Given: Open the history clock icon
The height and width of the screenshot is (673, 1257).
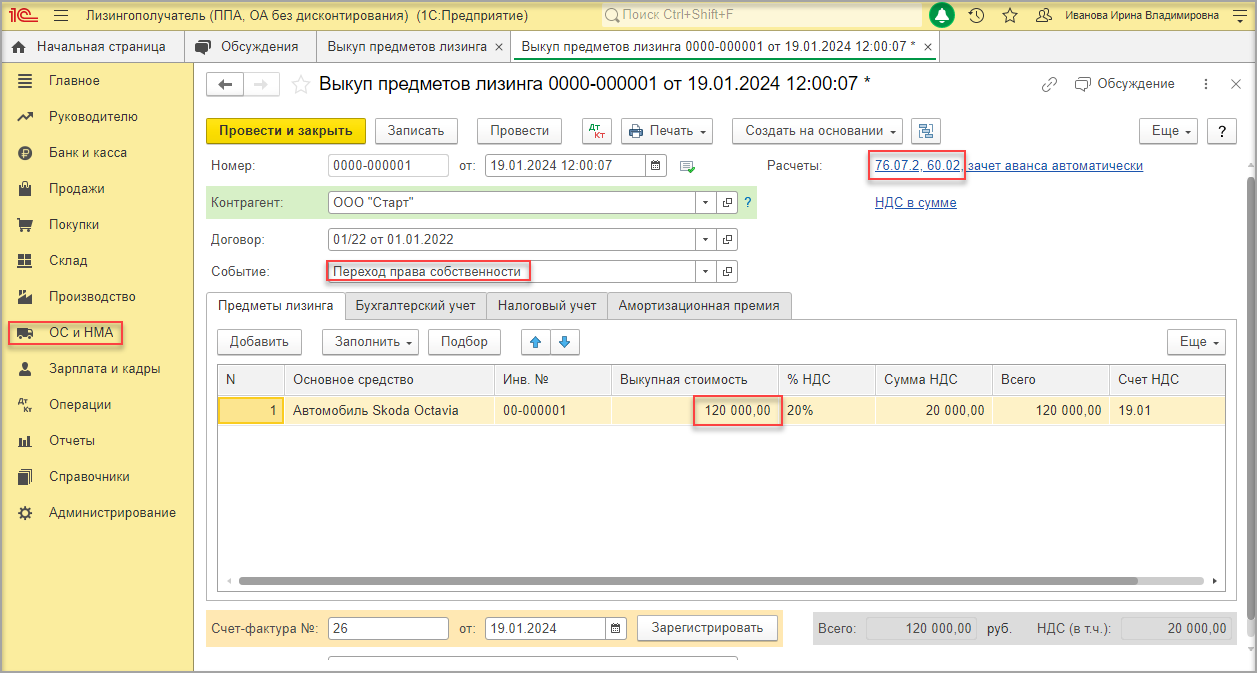Looking at the screenshot, I should coord(976,15).
